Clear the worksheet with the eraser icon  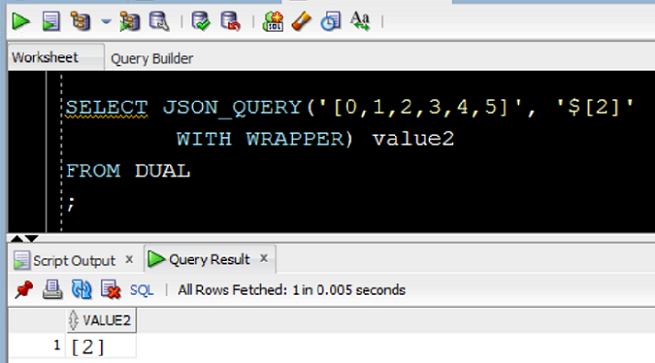tap(301, 21)
